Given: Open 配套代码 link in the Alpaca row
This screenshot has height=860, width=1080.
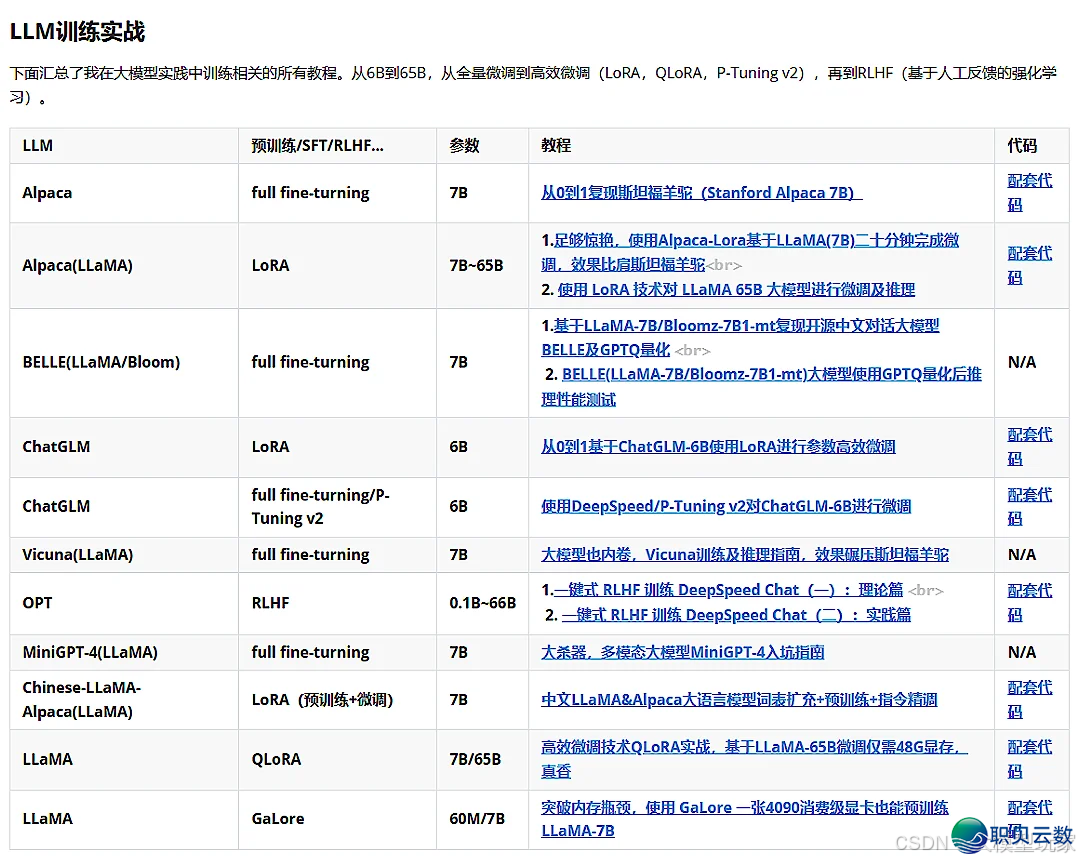Looking at the screenshot, I should tap(1029, 192).
